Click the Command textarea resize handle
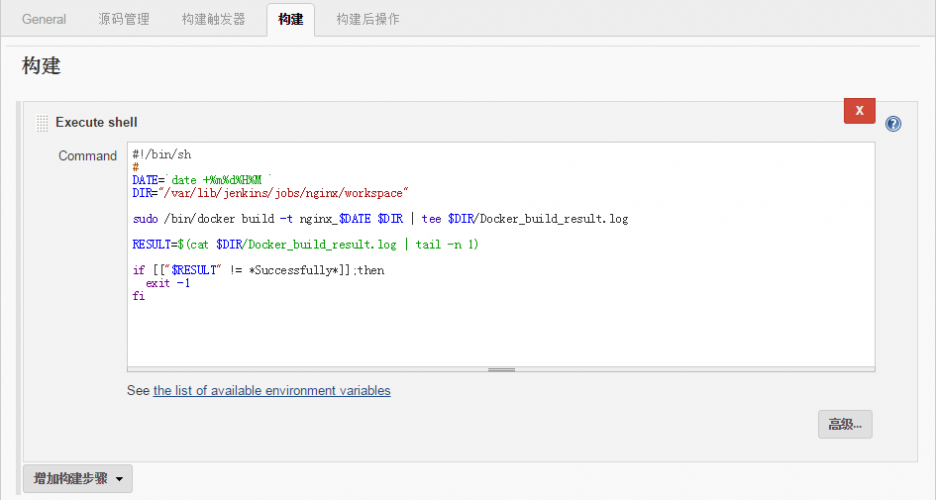Viewport: 936px width, 500px height. click(501, 369)
